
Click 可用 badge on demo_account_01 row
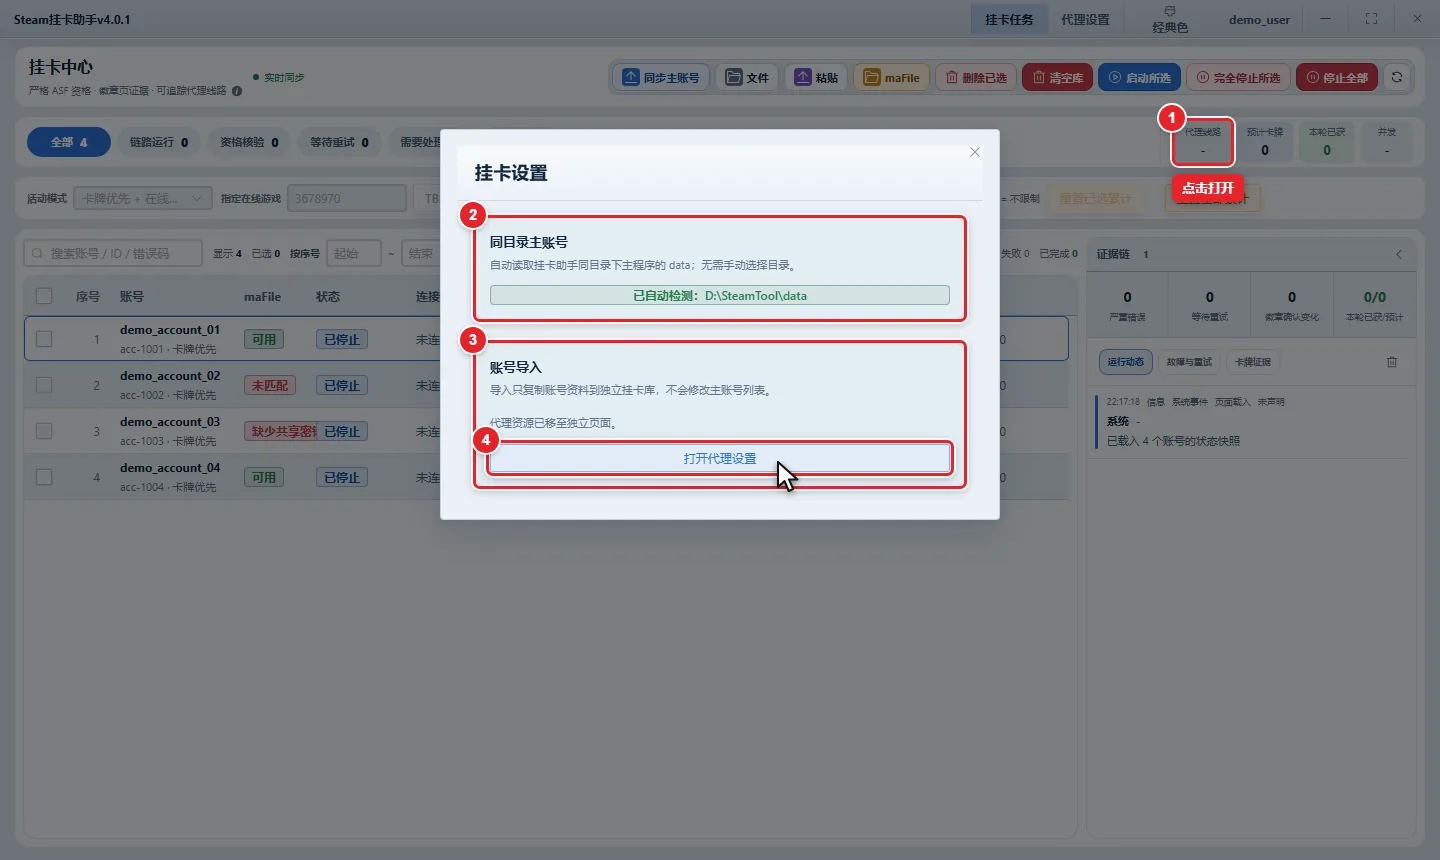tap(264, 339)
